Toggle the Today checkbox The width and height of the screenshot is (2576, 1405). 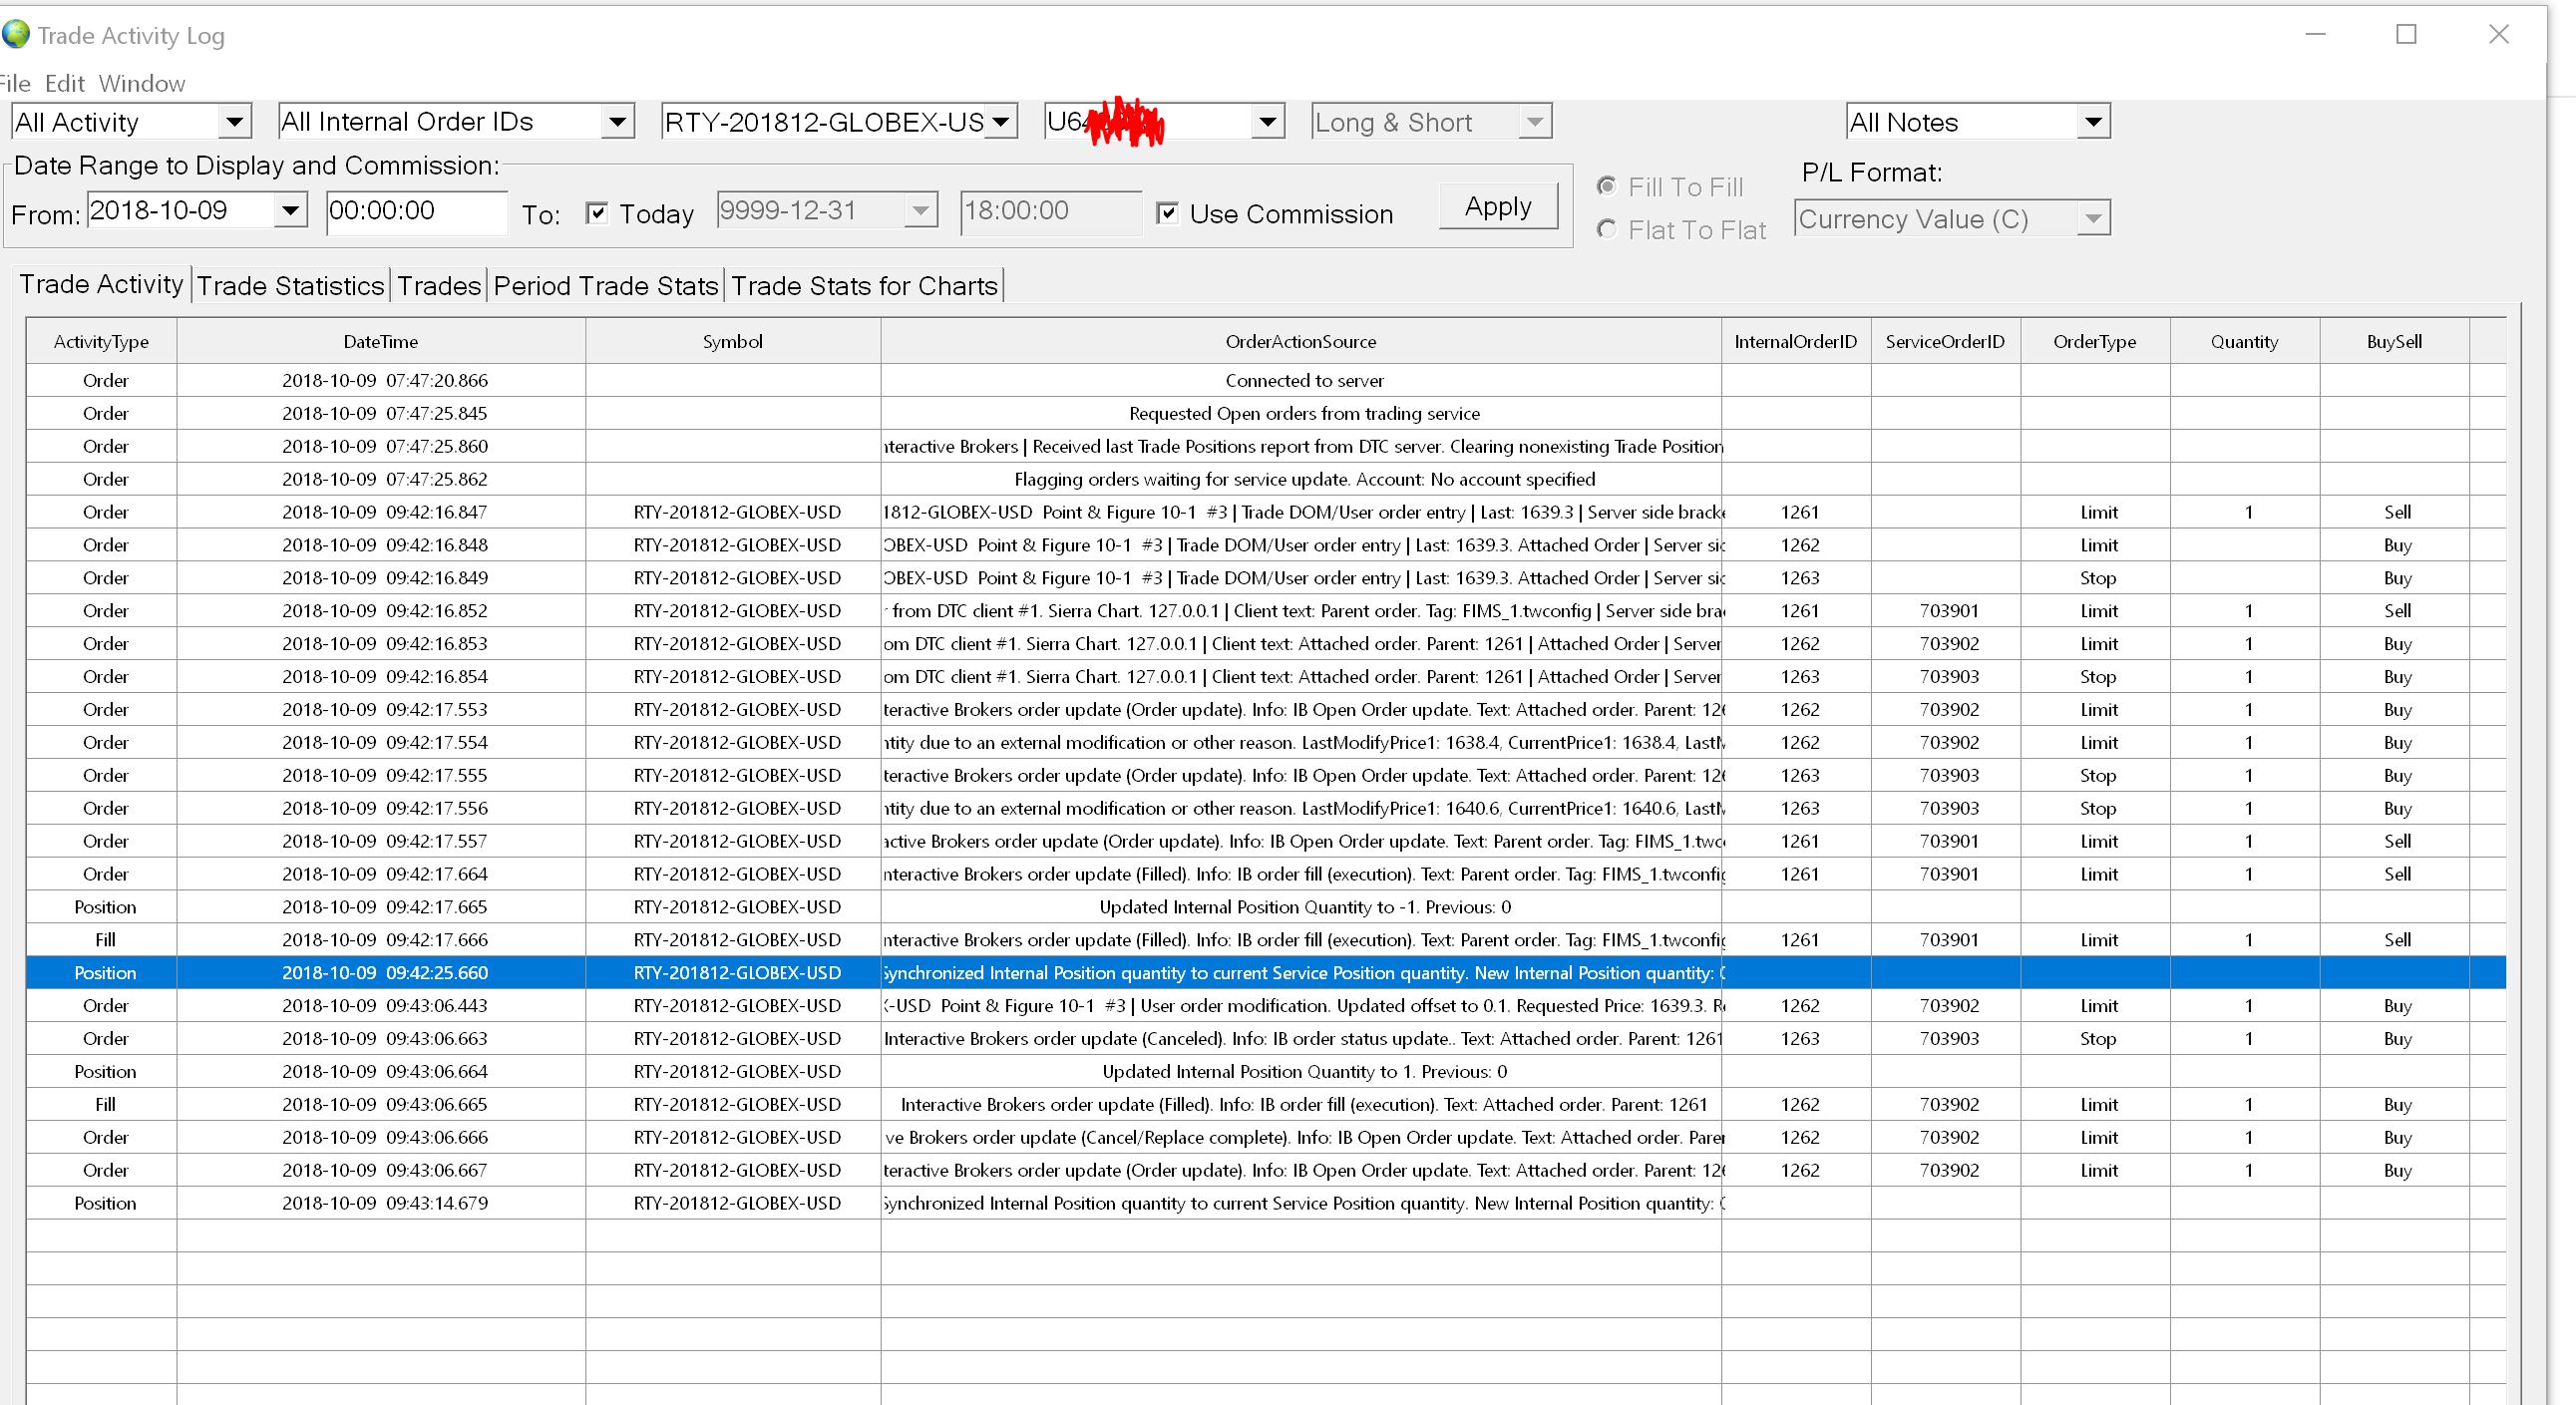(597, 213)
